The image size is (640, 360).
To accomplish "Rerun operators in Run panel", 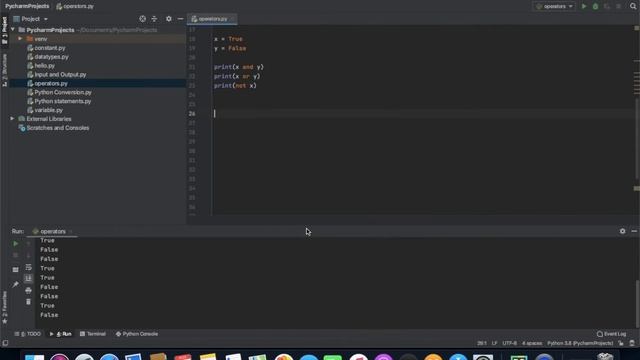I will pyautogui.click(x=16, y=243).
